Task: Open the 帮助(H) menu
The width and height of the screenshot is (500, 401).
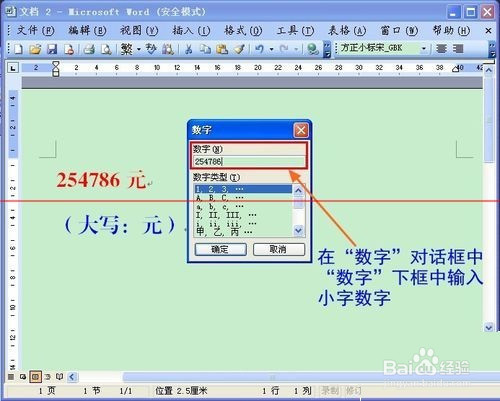Action: pos(451,31)
